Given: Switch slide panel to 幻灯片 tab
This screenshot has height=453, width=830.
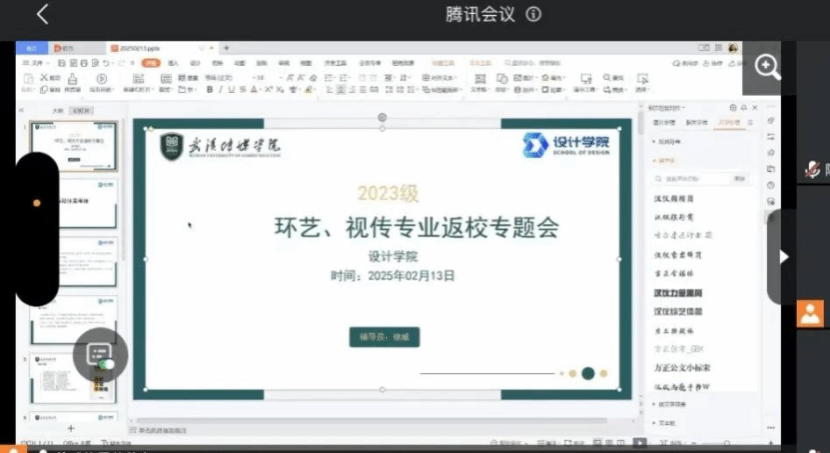Looking at the screenshot, I should pos(81,111).
